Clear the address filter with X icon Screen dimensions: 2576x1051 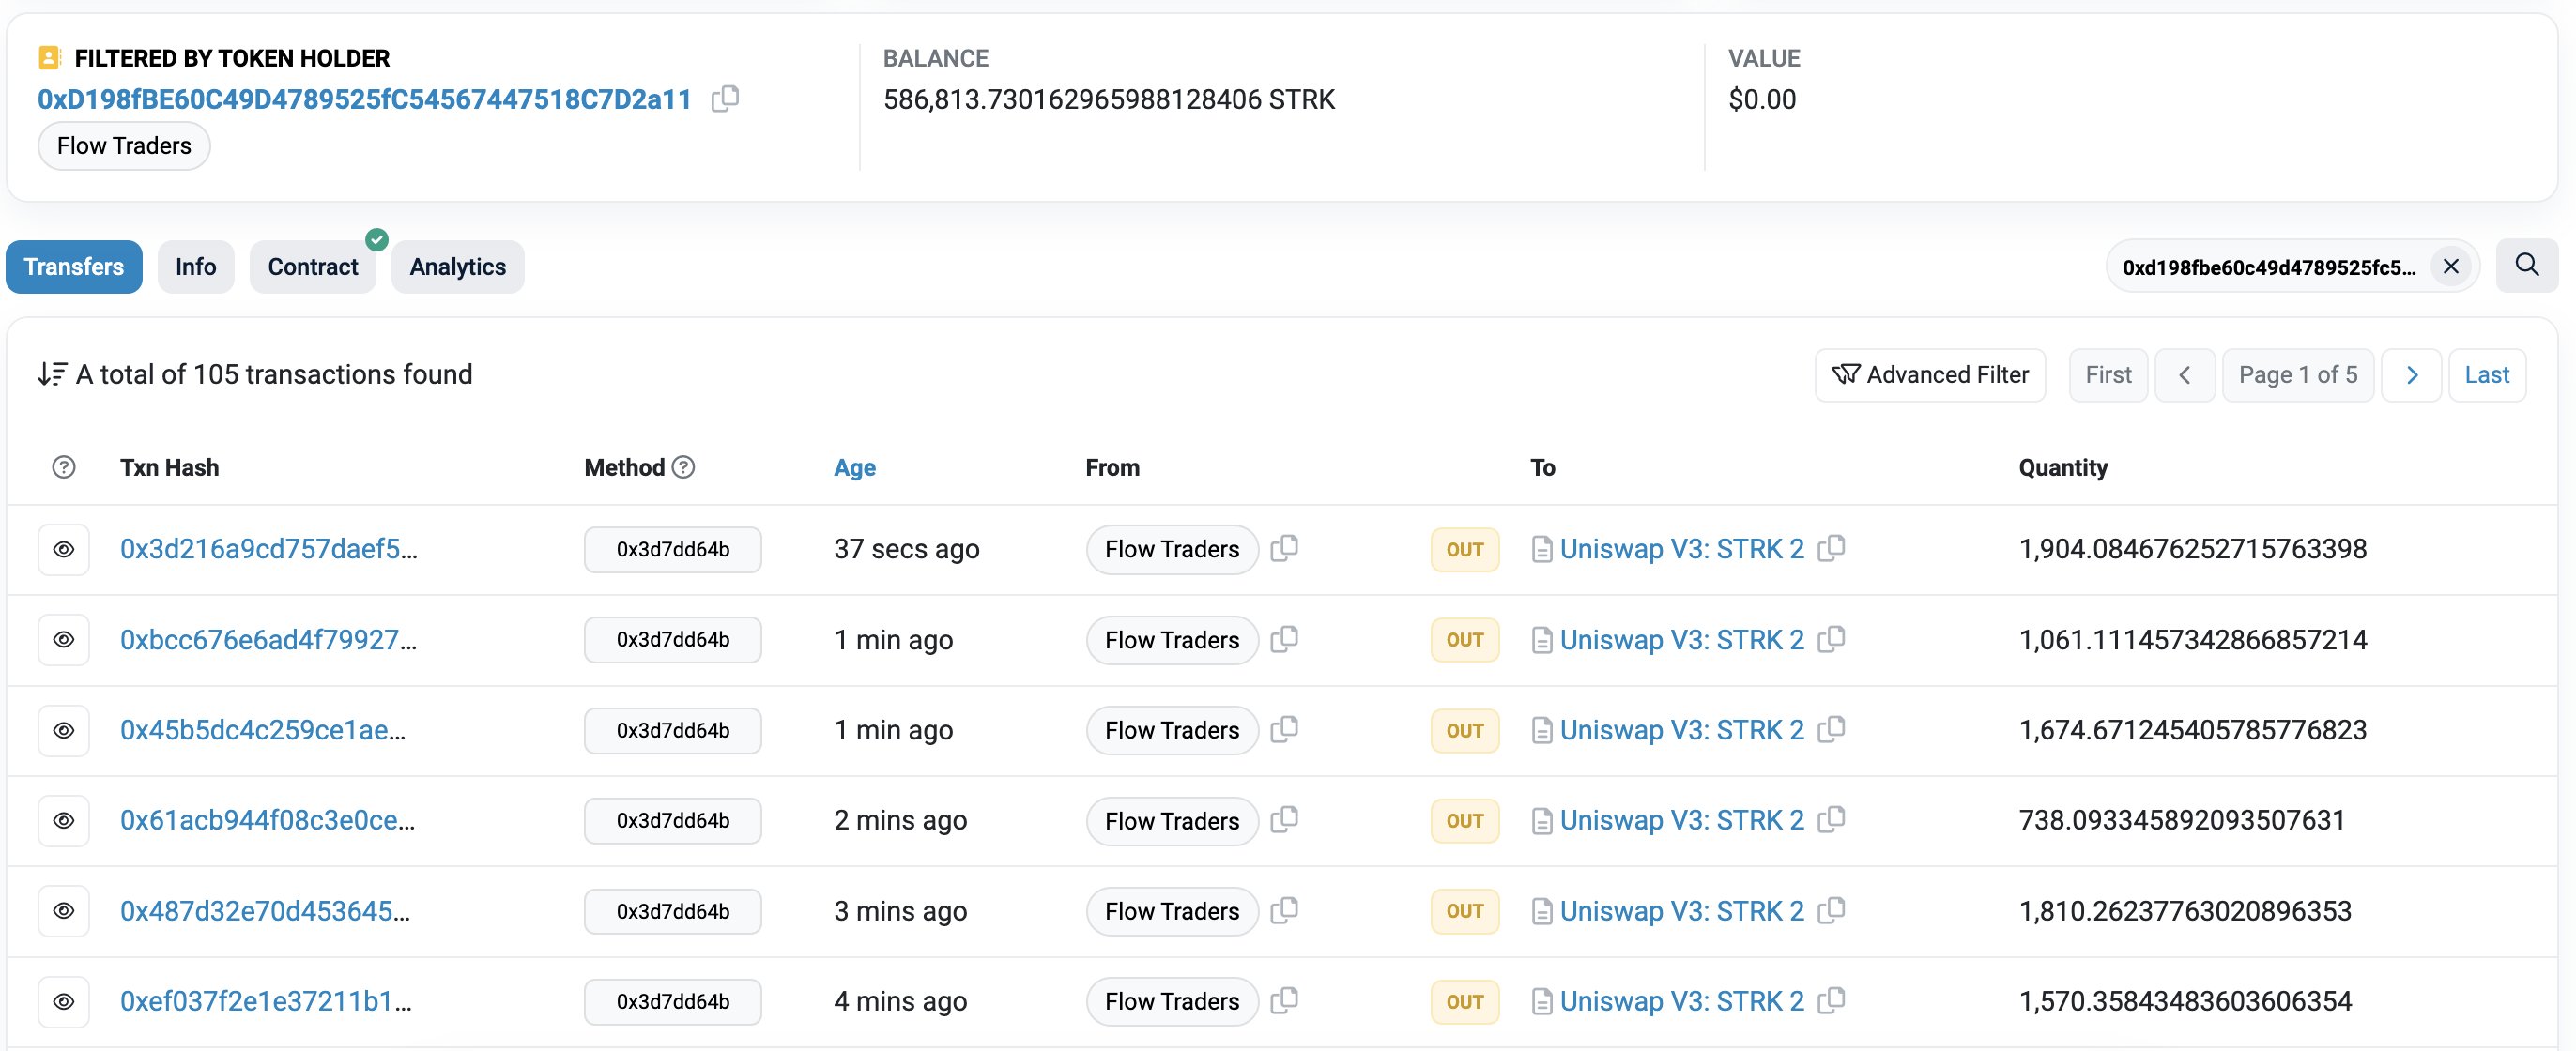[x=2450, y=266]
